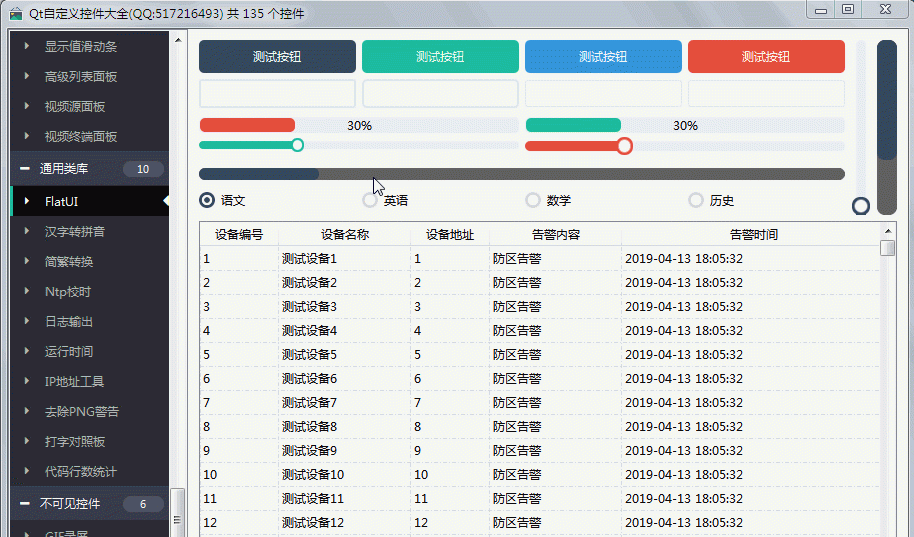914x537 pixels.
Task: Maximize the Qt自定义控件大全 window
Action: coord(848,9)
